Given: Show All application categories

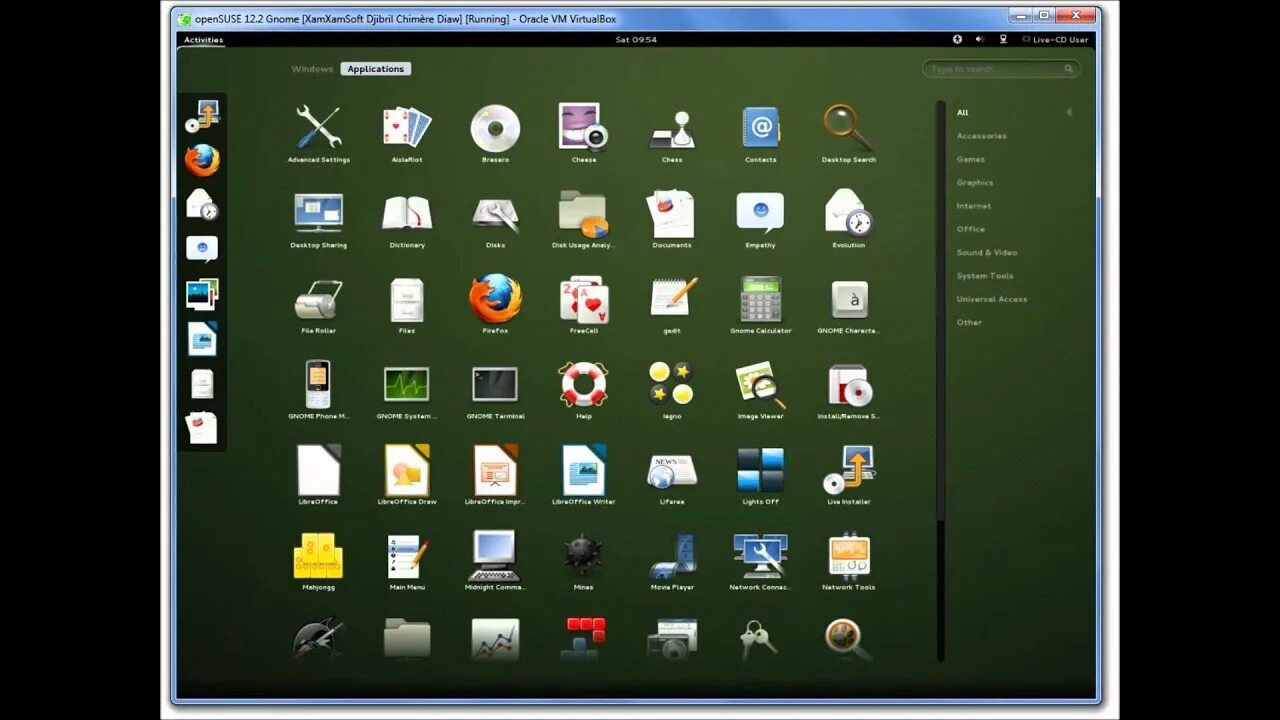Looking at the screenshot, I should 962,113.
